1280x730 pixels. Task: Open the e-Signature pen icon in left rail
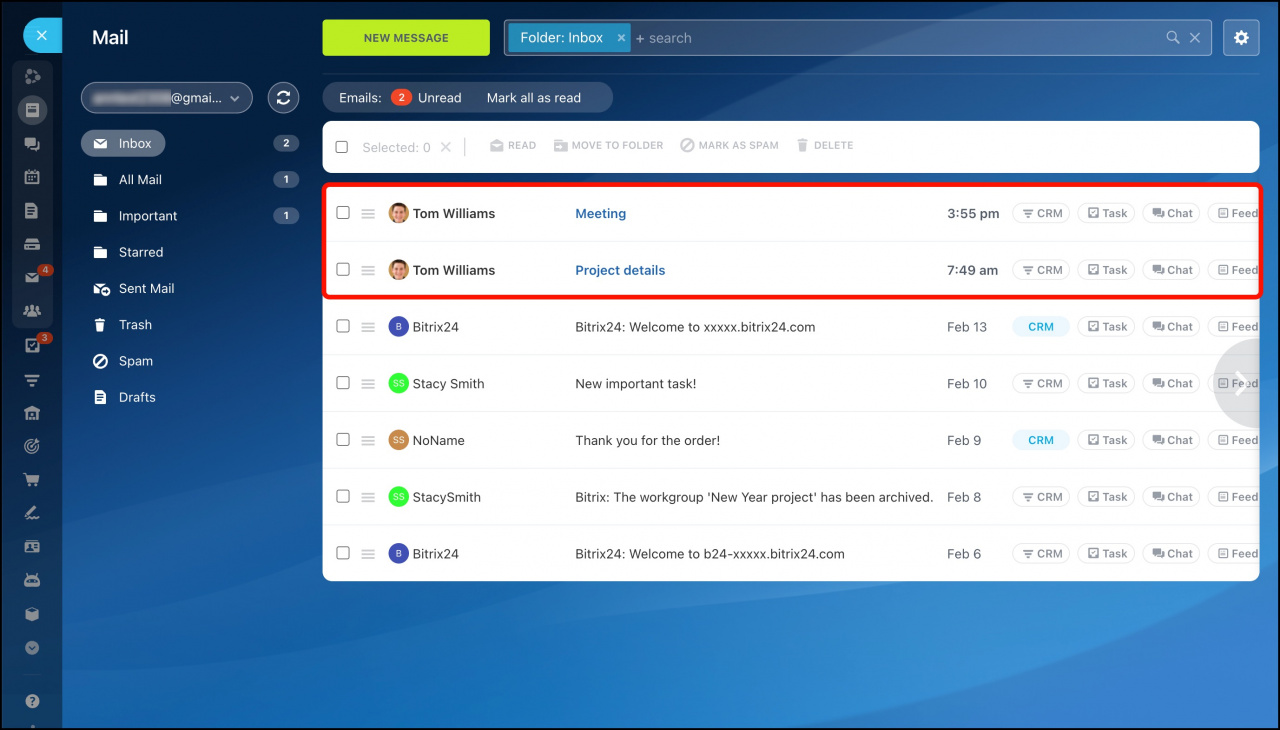[32, 514]
